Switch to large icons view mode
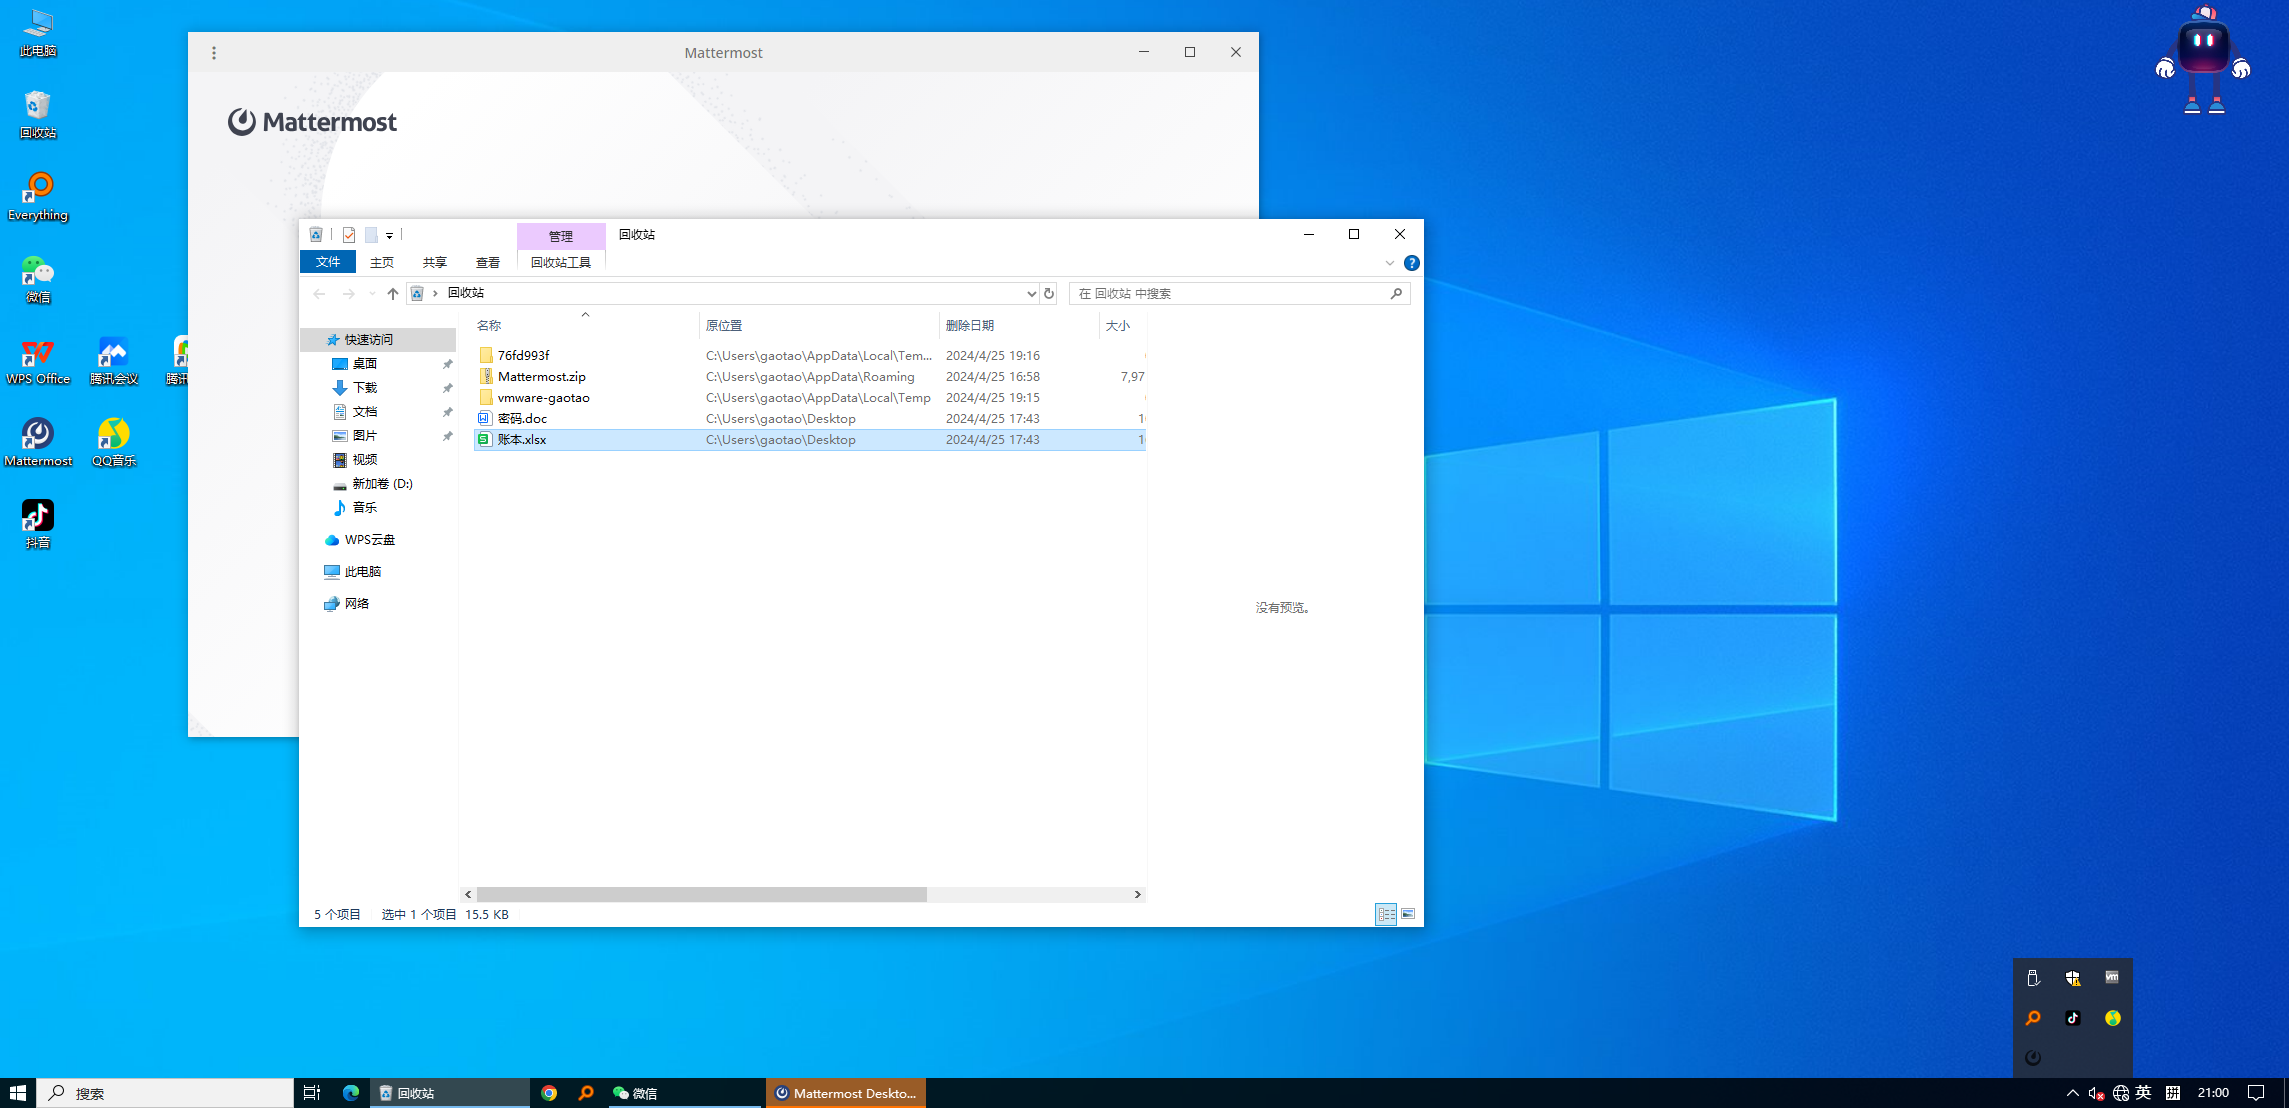Image resolution: width=2289 pixels, height=1108 pixels. 1408,914
